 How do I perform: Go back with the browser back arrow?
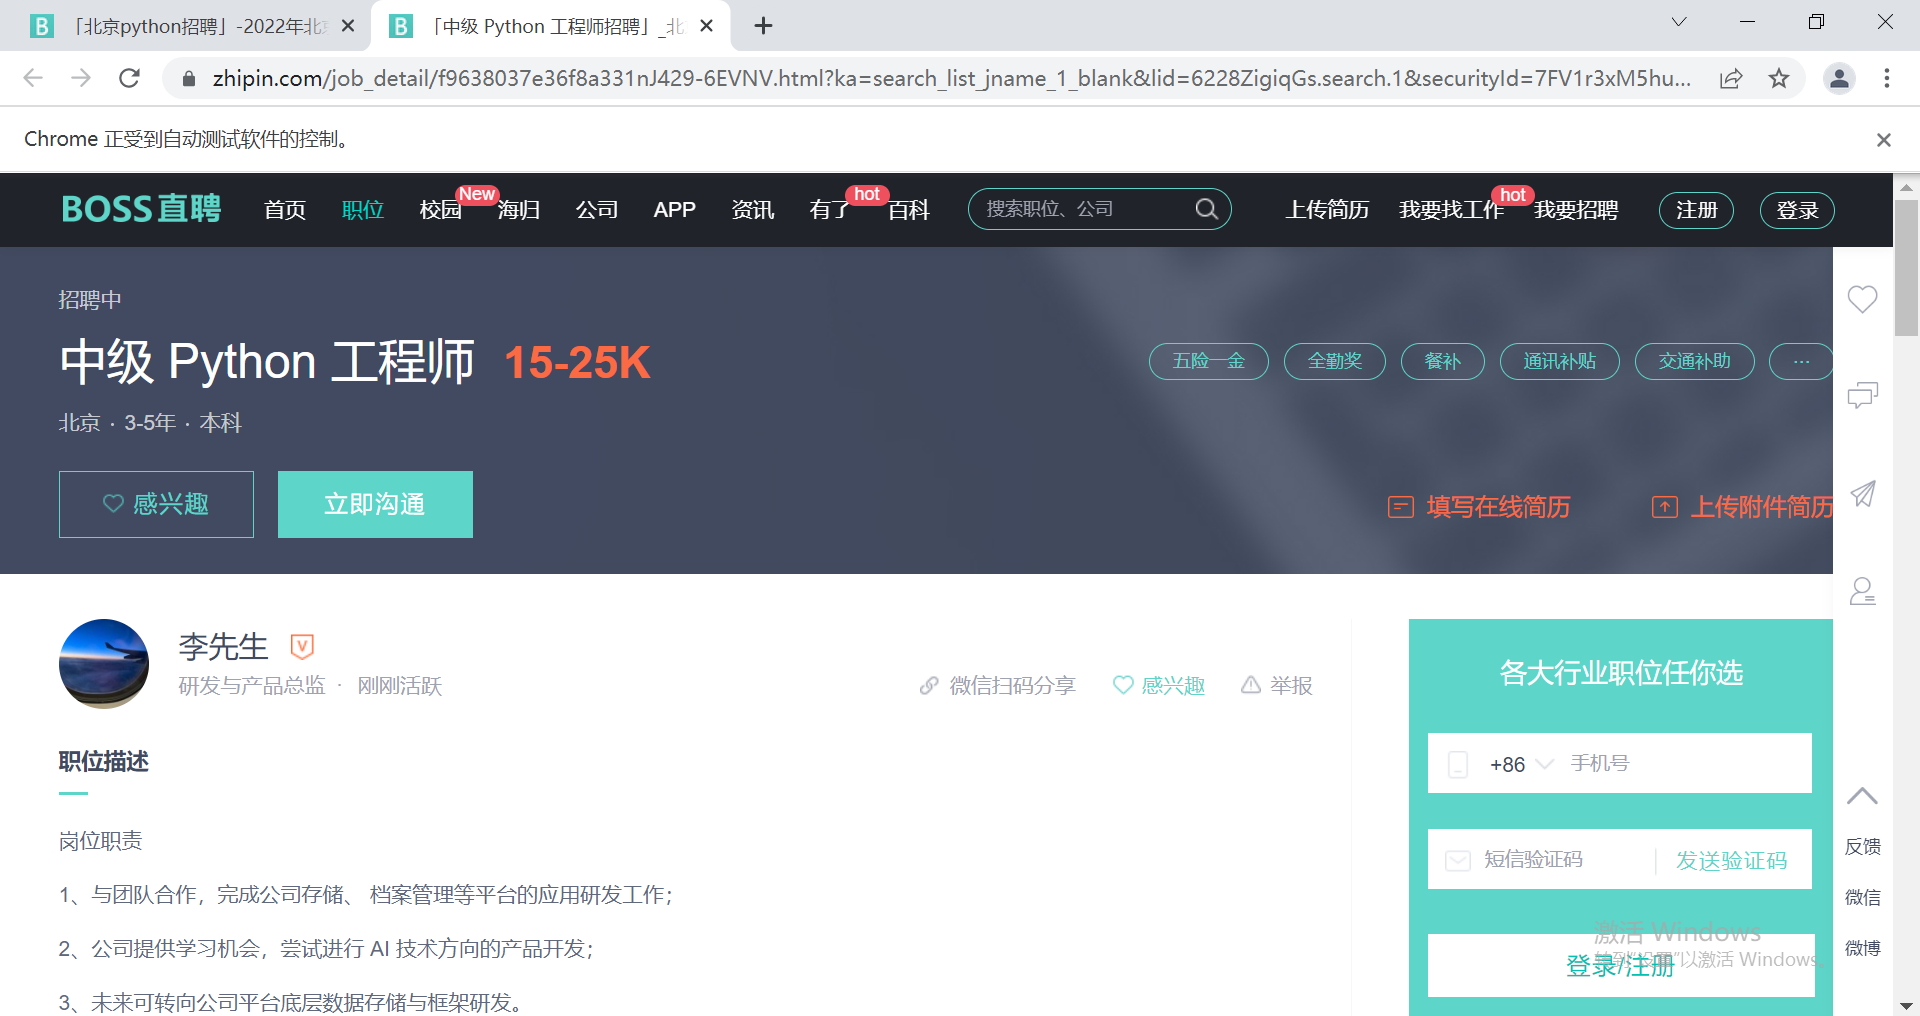pos(33,78)
